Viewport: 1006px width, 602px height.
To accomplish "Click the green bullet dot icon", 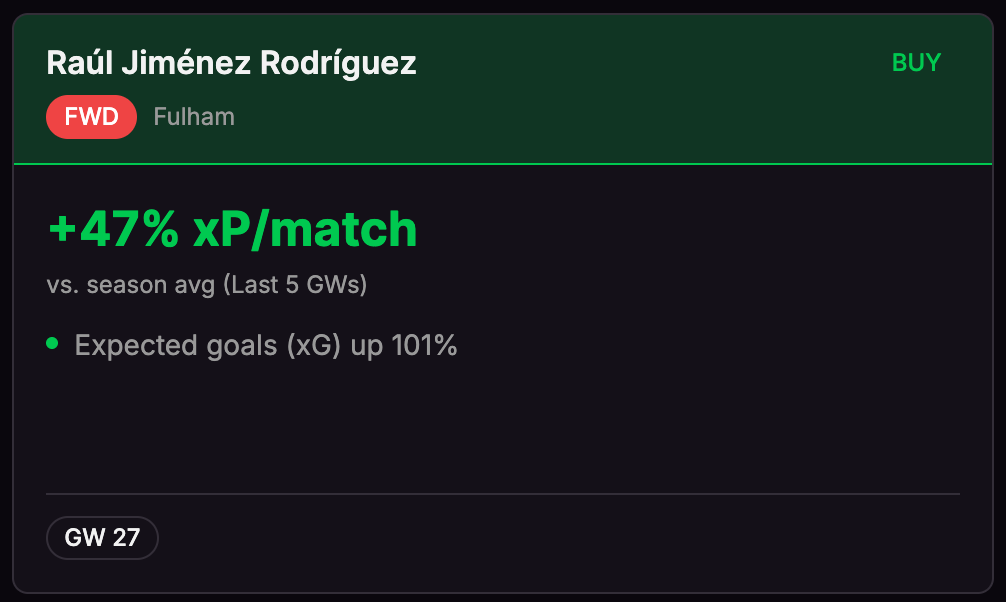I will pyautogui.click(x=52, y=344).
